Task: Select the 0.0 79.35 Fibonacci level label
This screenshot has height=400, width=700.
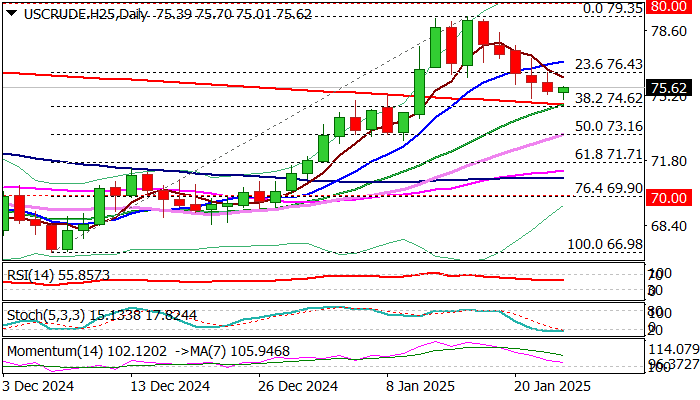Action: pyautogui.click(x=613, y=8)
